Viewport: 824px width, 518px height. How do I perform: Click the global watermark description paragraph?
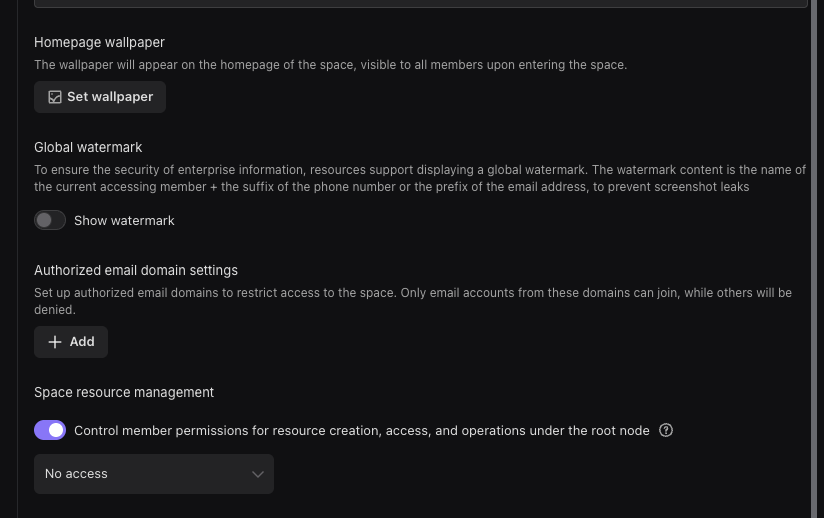(420, 178)
